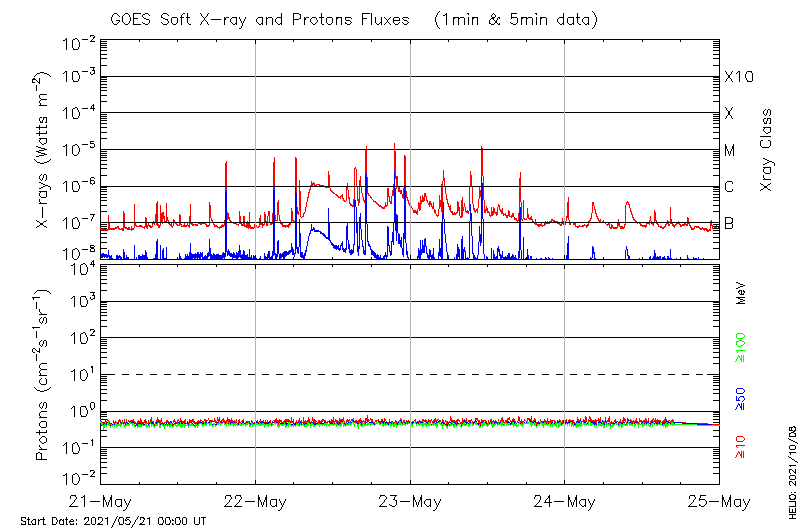Select the 22-May date tick label
Screen dimensions: 800x530
(255, 501)
